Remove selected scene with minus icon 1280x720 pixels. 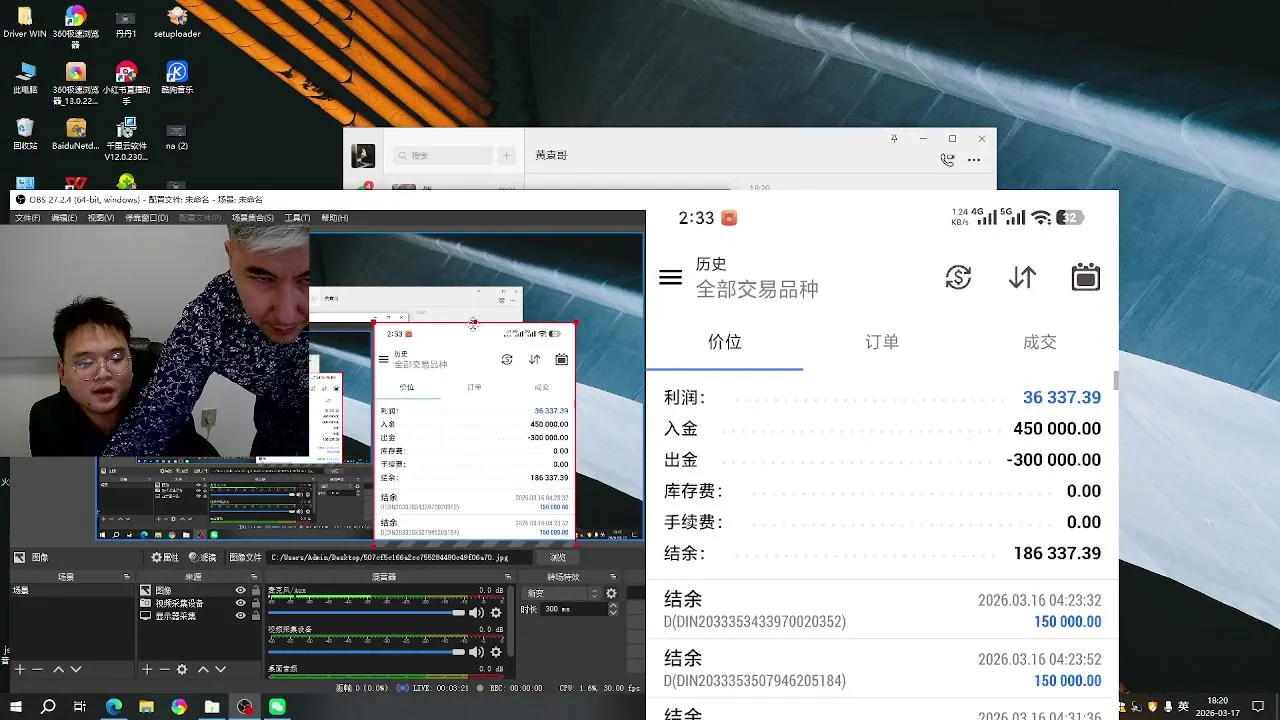[37, 669]
